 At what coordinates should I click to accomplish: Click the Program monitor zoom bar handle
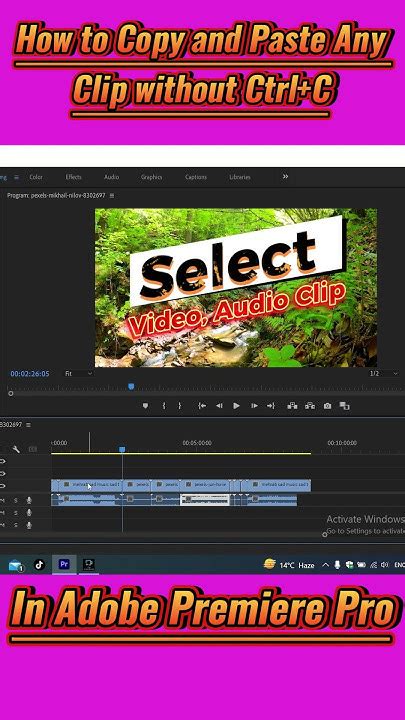click(x=11, y=394)
